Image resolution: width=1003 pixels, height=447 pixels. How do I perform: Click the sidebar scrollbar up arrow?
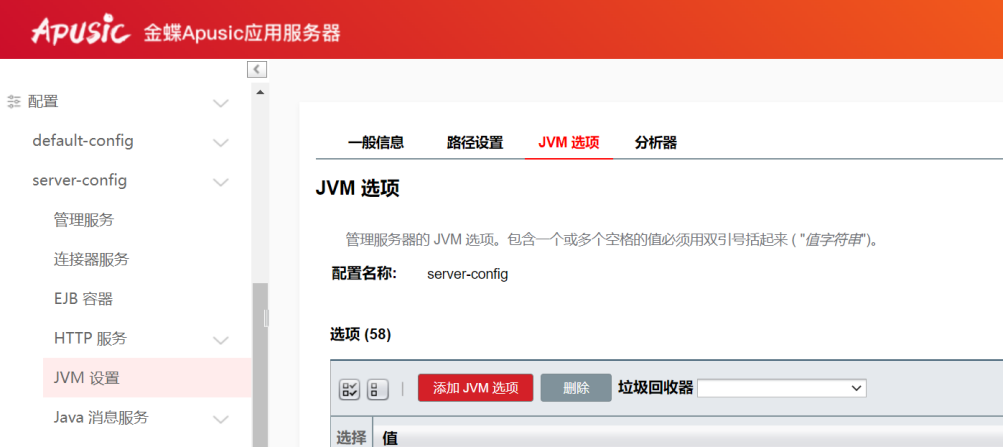pos(260,92)
